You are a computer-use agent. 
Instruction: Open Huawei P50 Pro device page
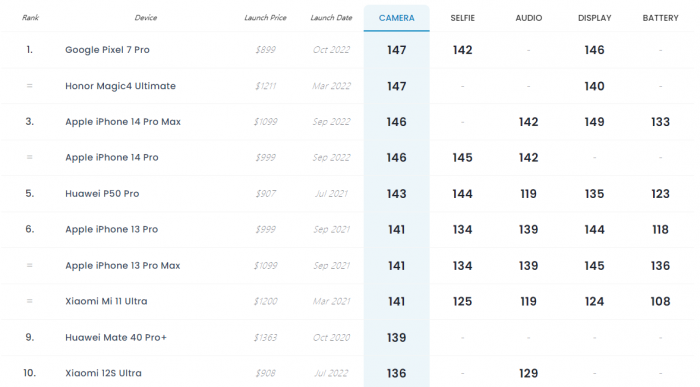tap(102, 193)
